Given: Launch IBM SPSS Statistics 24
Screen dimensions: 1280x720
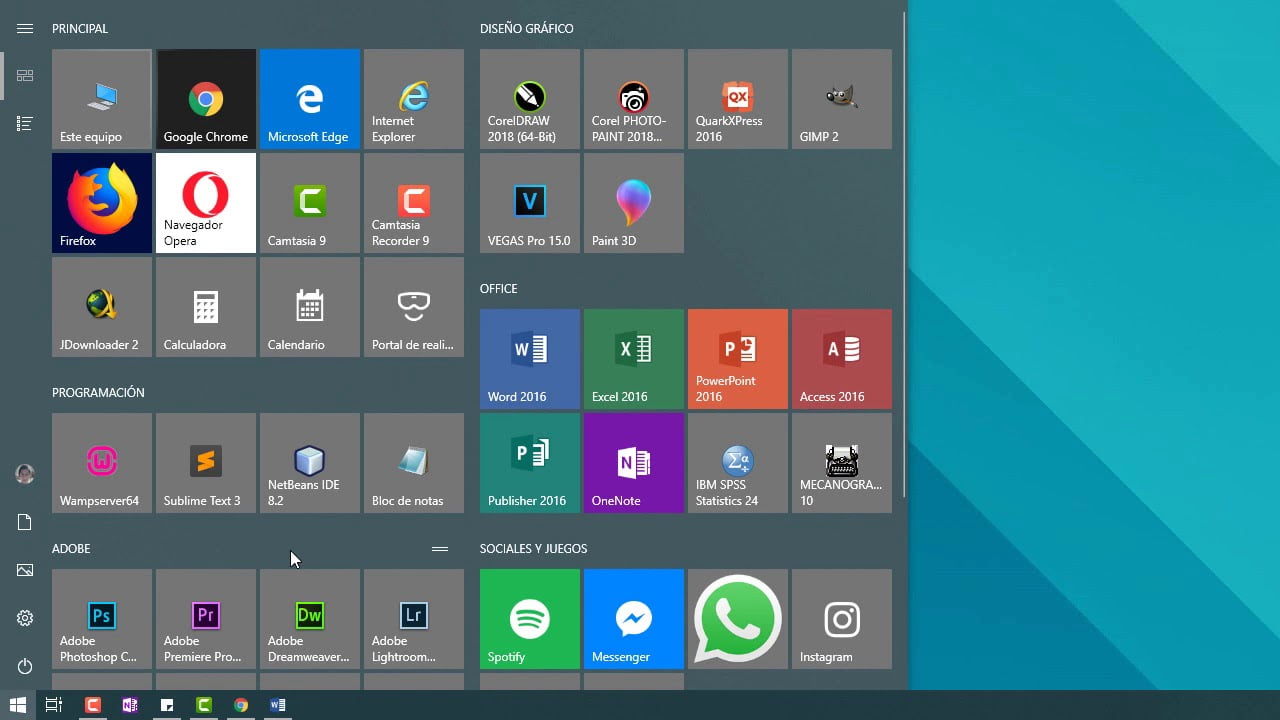Looking at the screenshot, I should pos(737,462).
